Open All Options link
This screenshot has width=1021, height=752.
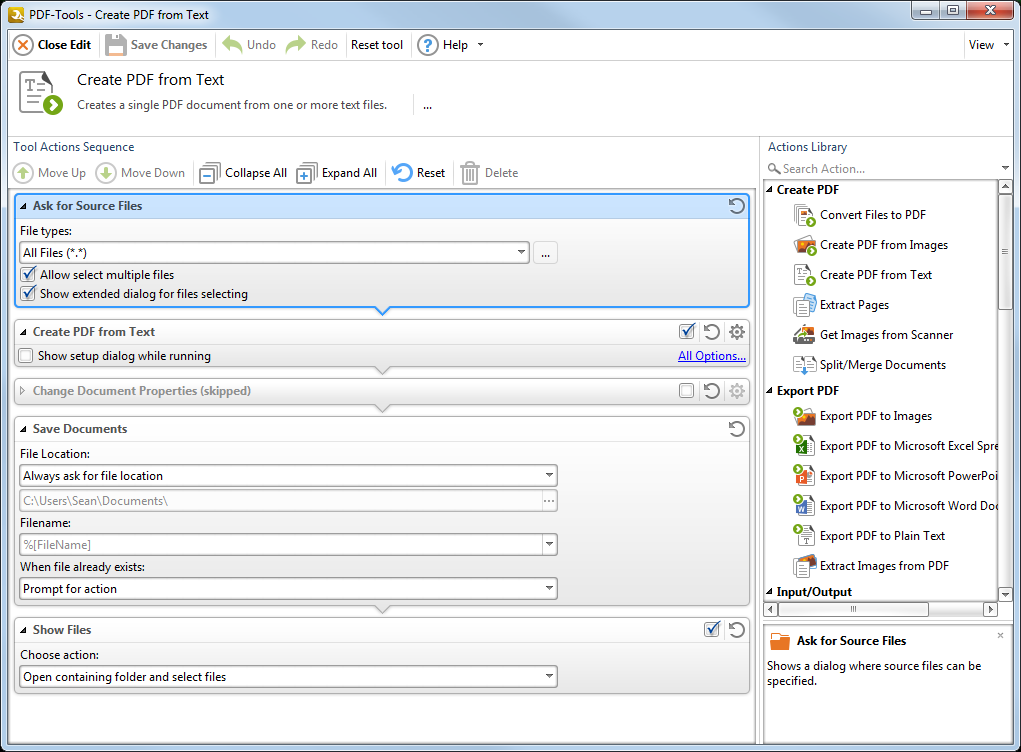pos(711,355)
